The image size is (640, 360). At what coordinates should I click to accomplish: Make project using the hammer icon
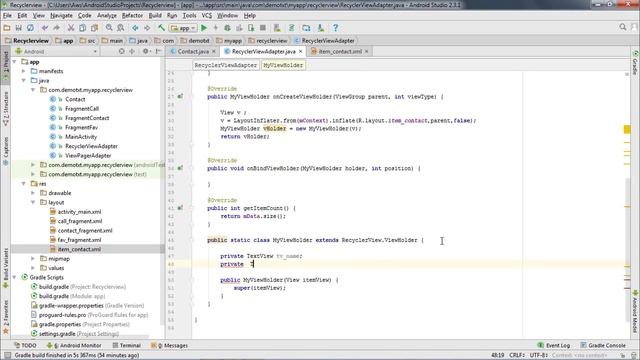click(161, 28)
